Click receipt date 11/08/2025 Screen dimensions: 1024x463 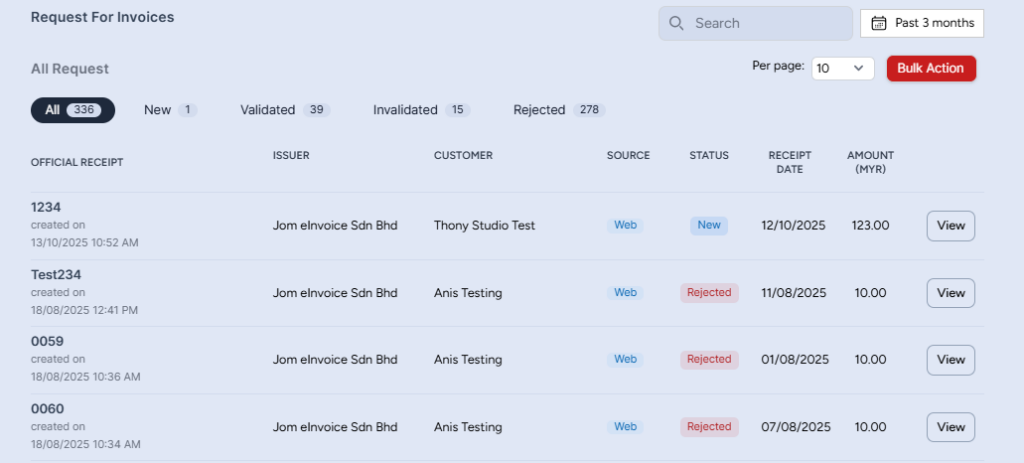point(793,293)
